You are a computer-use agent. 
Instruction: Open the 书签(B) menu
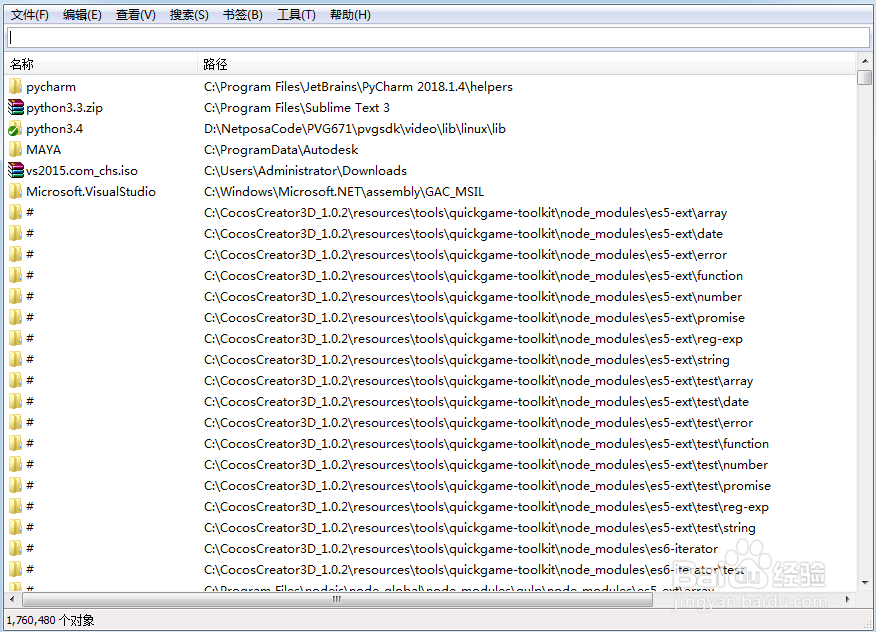[x=242, y=15]
